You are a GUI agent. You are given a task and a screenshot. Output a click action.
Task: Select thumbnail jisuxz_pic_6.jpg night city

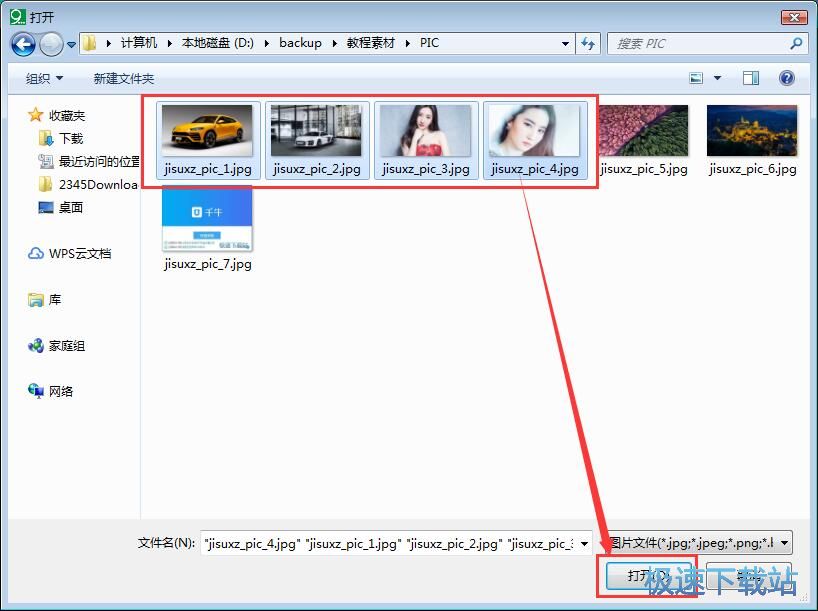(752, 130)
